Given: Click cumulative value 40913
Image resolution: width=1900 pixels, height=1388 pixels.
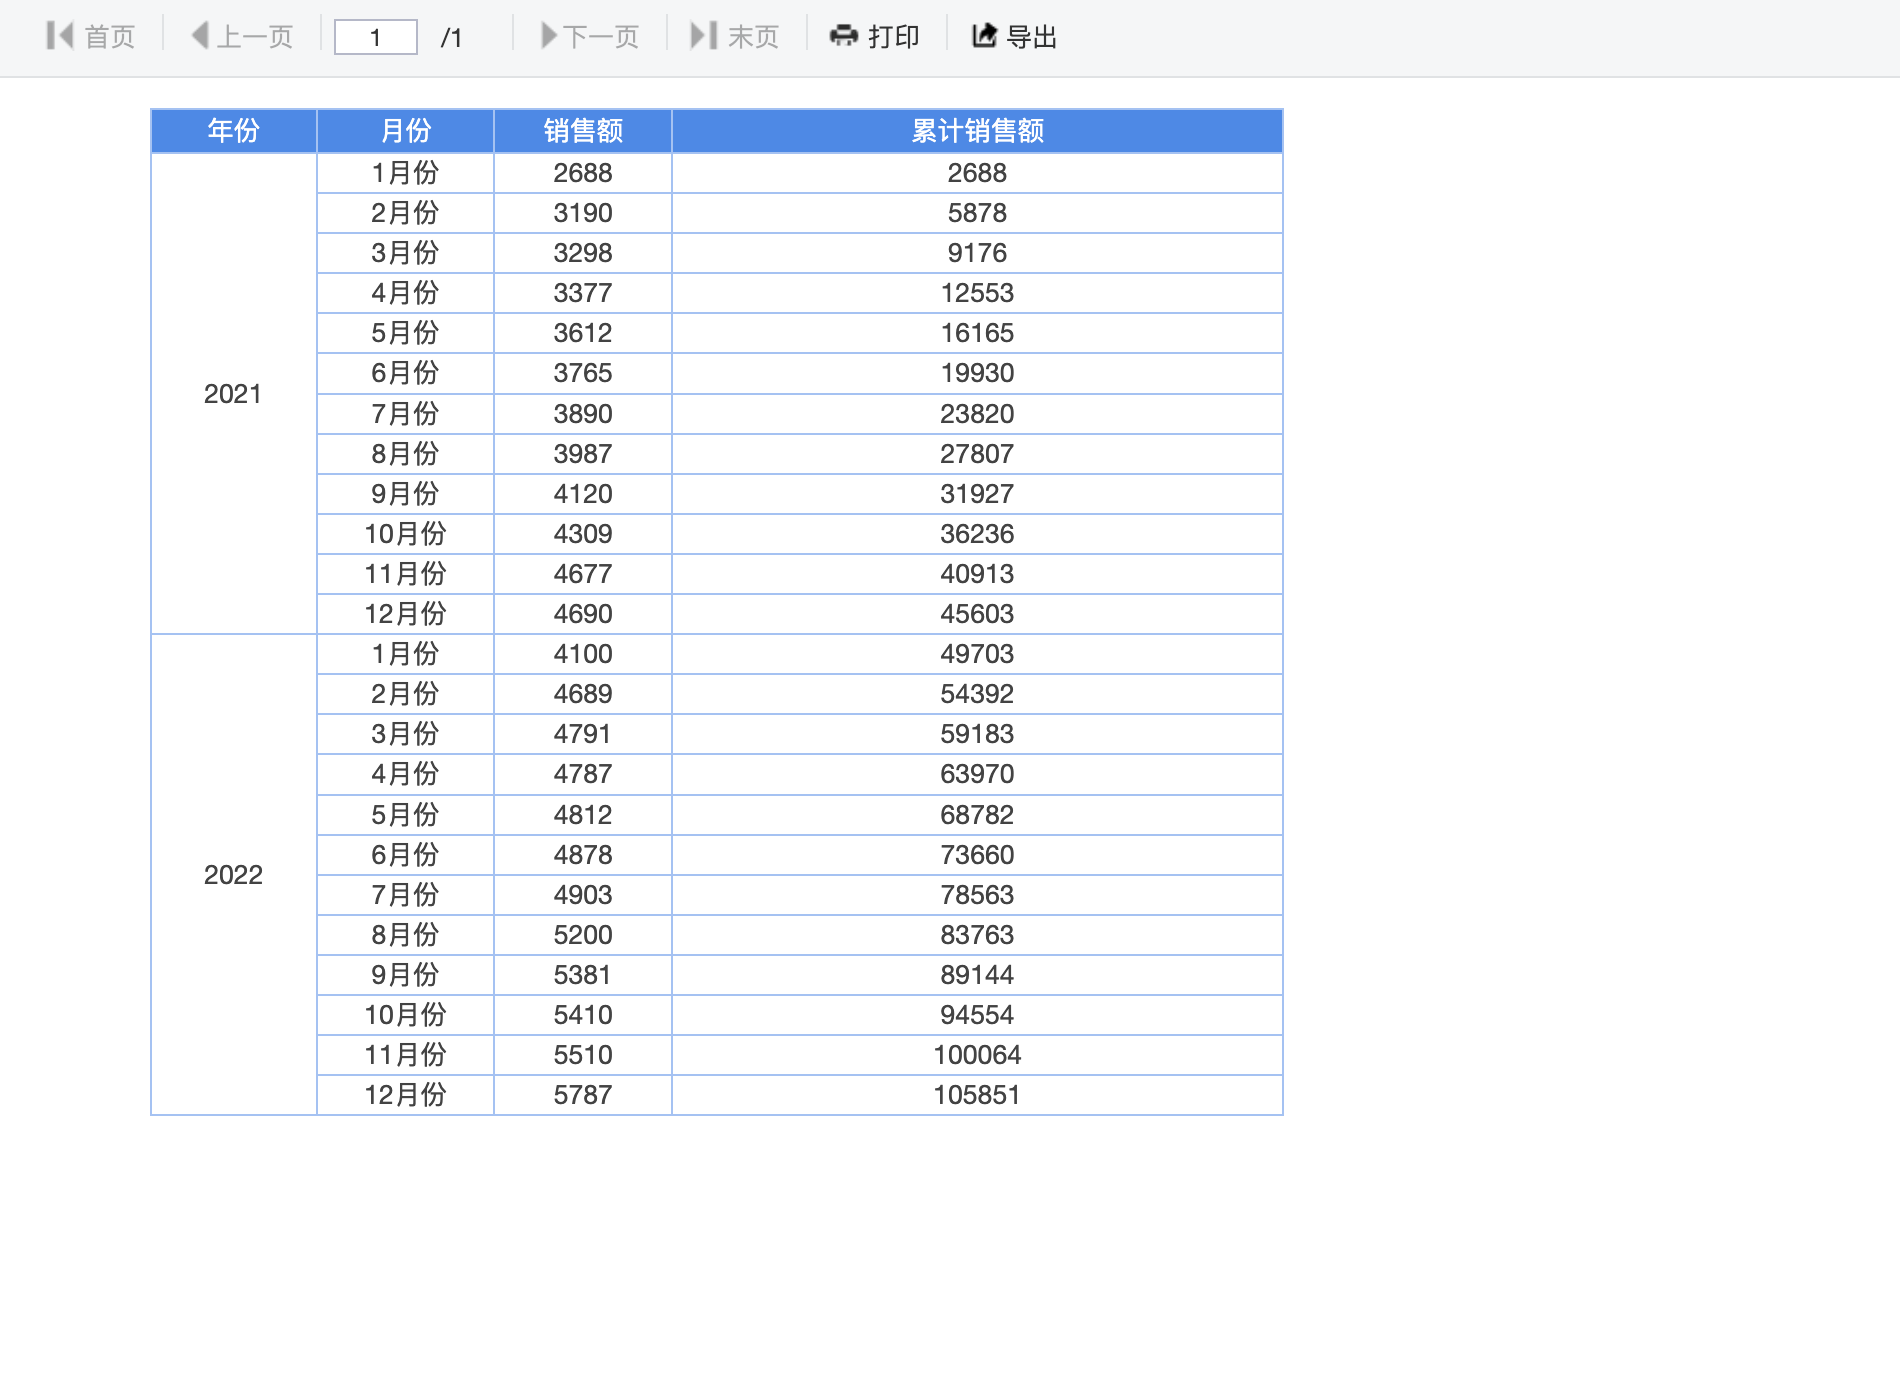Looking at the screenshot, I should [977, 574].
